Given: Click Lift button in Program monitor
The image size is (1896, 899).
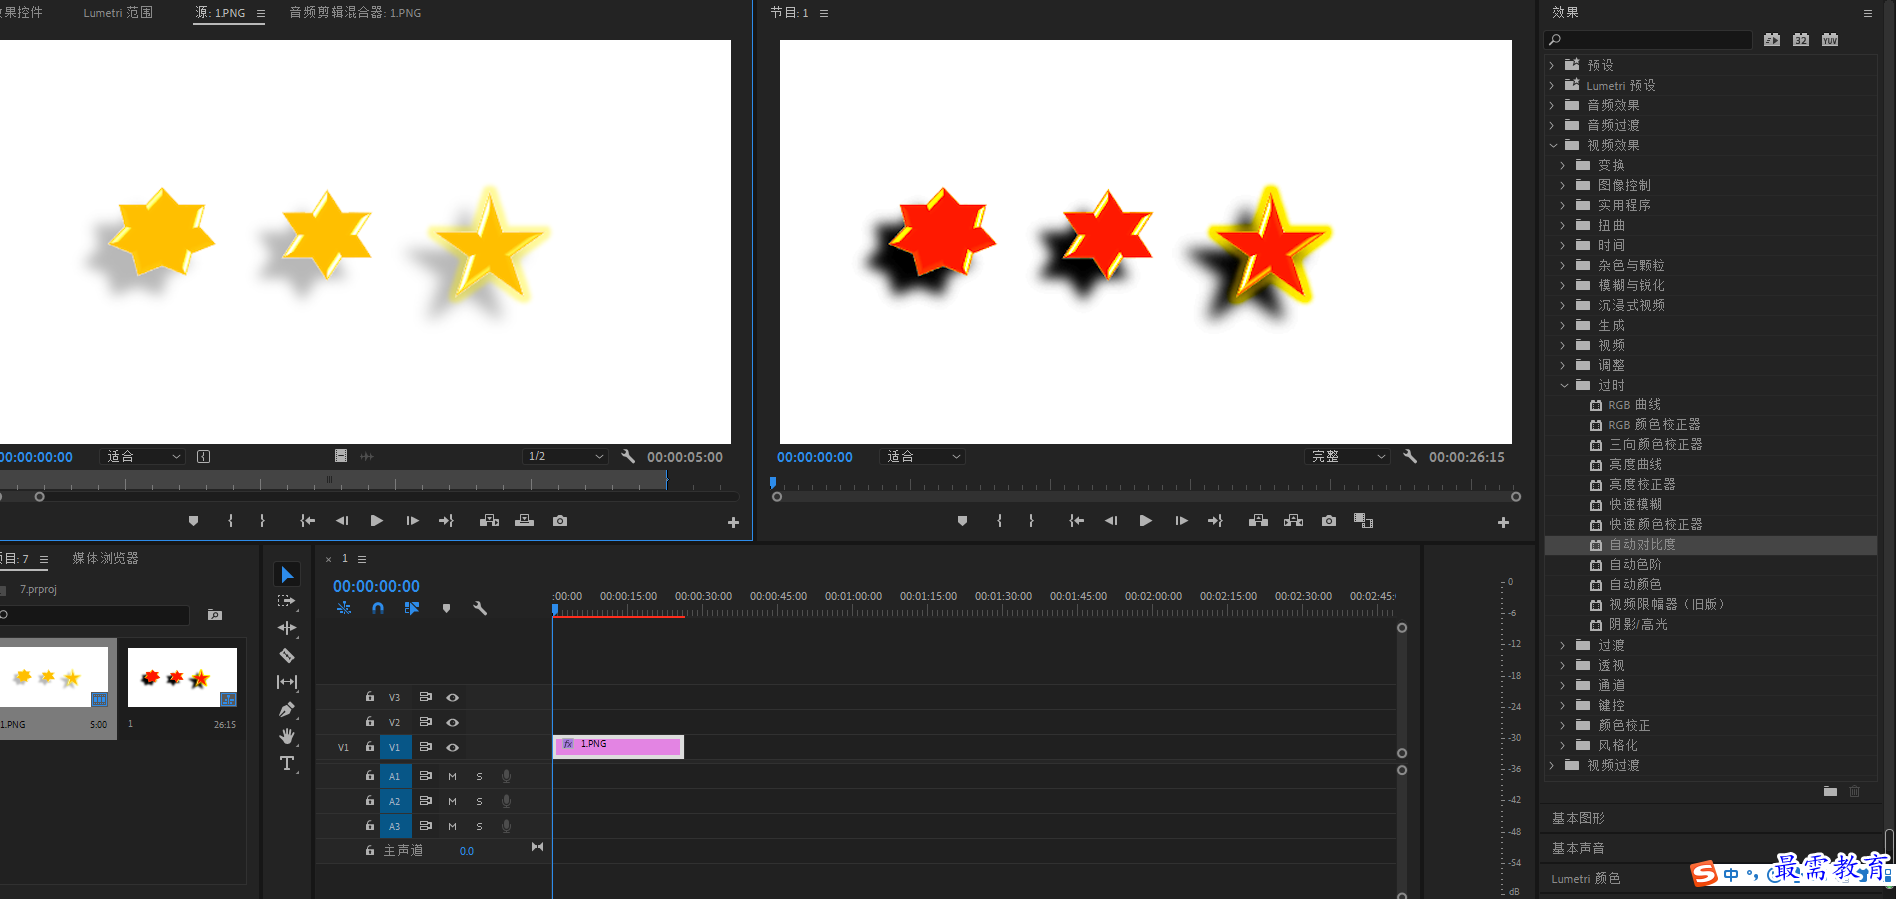Looking at the screenshot, I should tap(1258, 521).
